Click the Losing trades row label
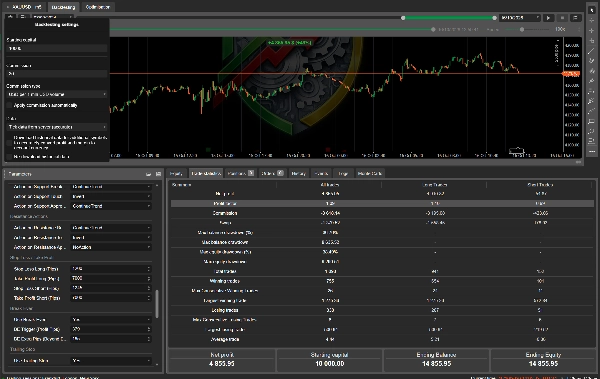The image size is (600, 379). (x=225, y=310)
